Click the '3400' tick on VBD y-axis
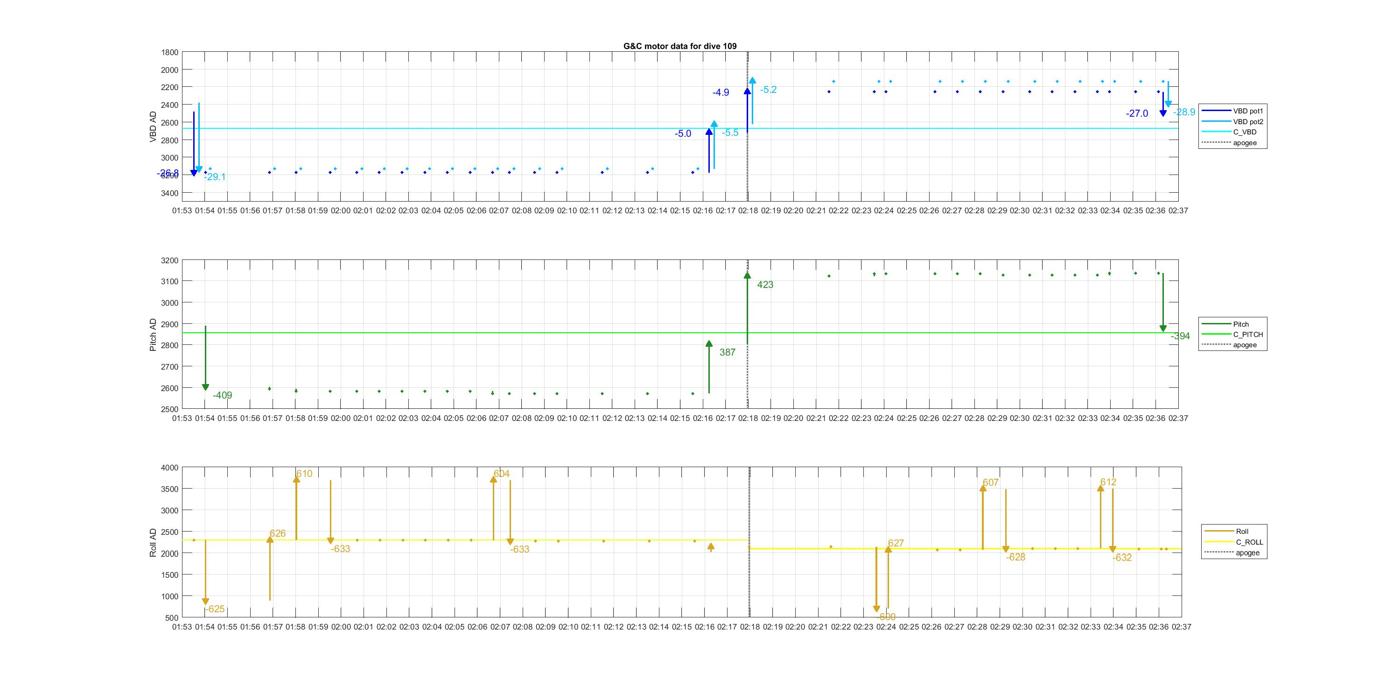The height and width of the screenshot is (693, 1400). [x=170, y=193]
